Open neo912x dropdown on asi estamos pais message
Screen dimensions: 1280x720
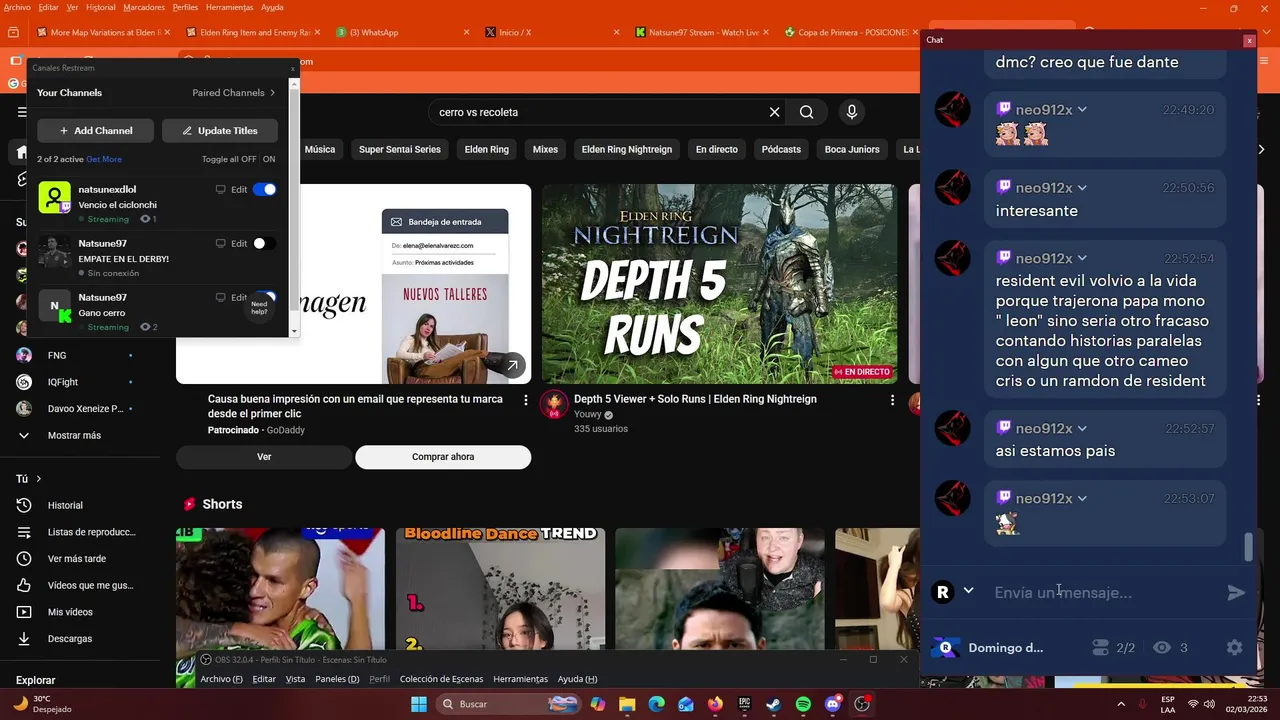point(1082,429)
